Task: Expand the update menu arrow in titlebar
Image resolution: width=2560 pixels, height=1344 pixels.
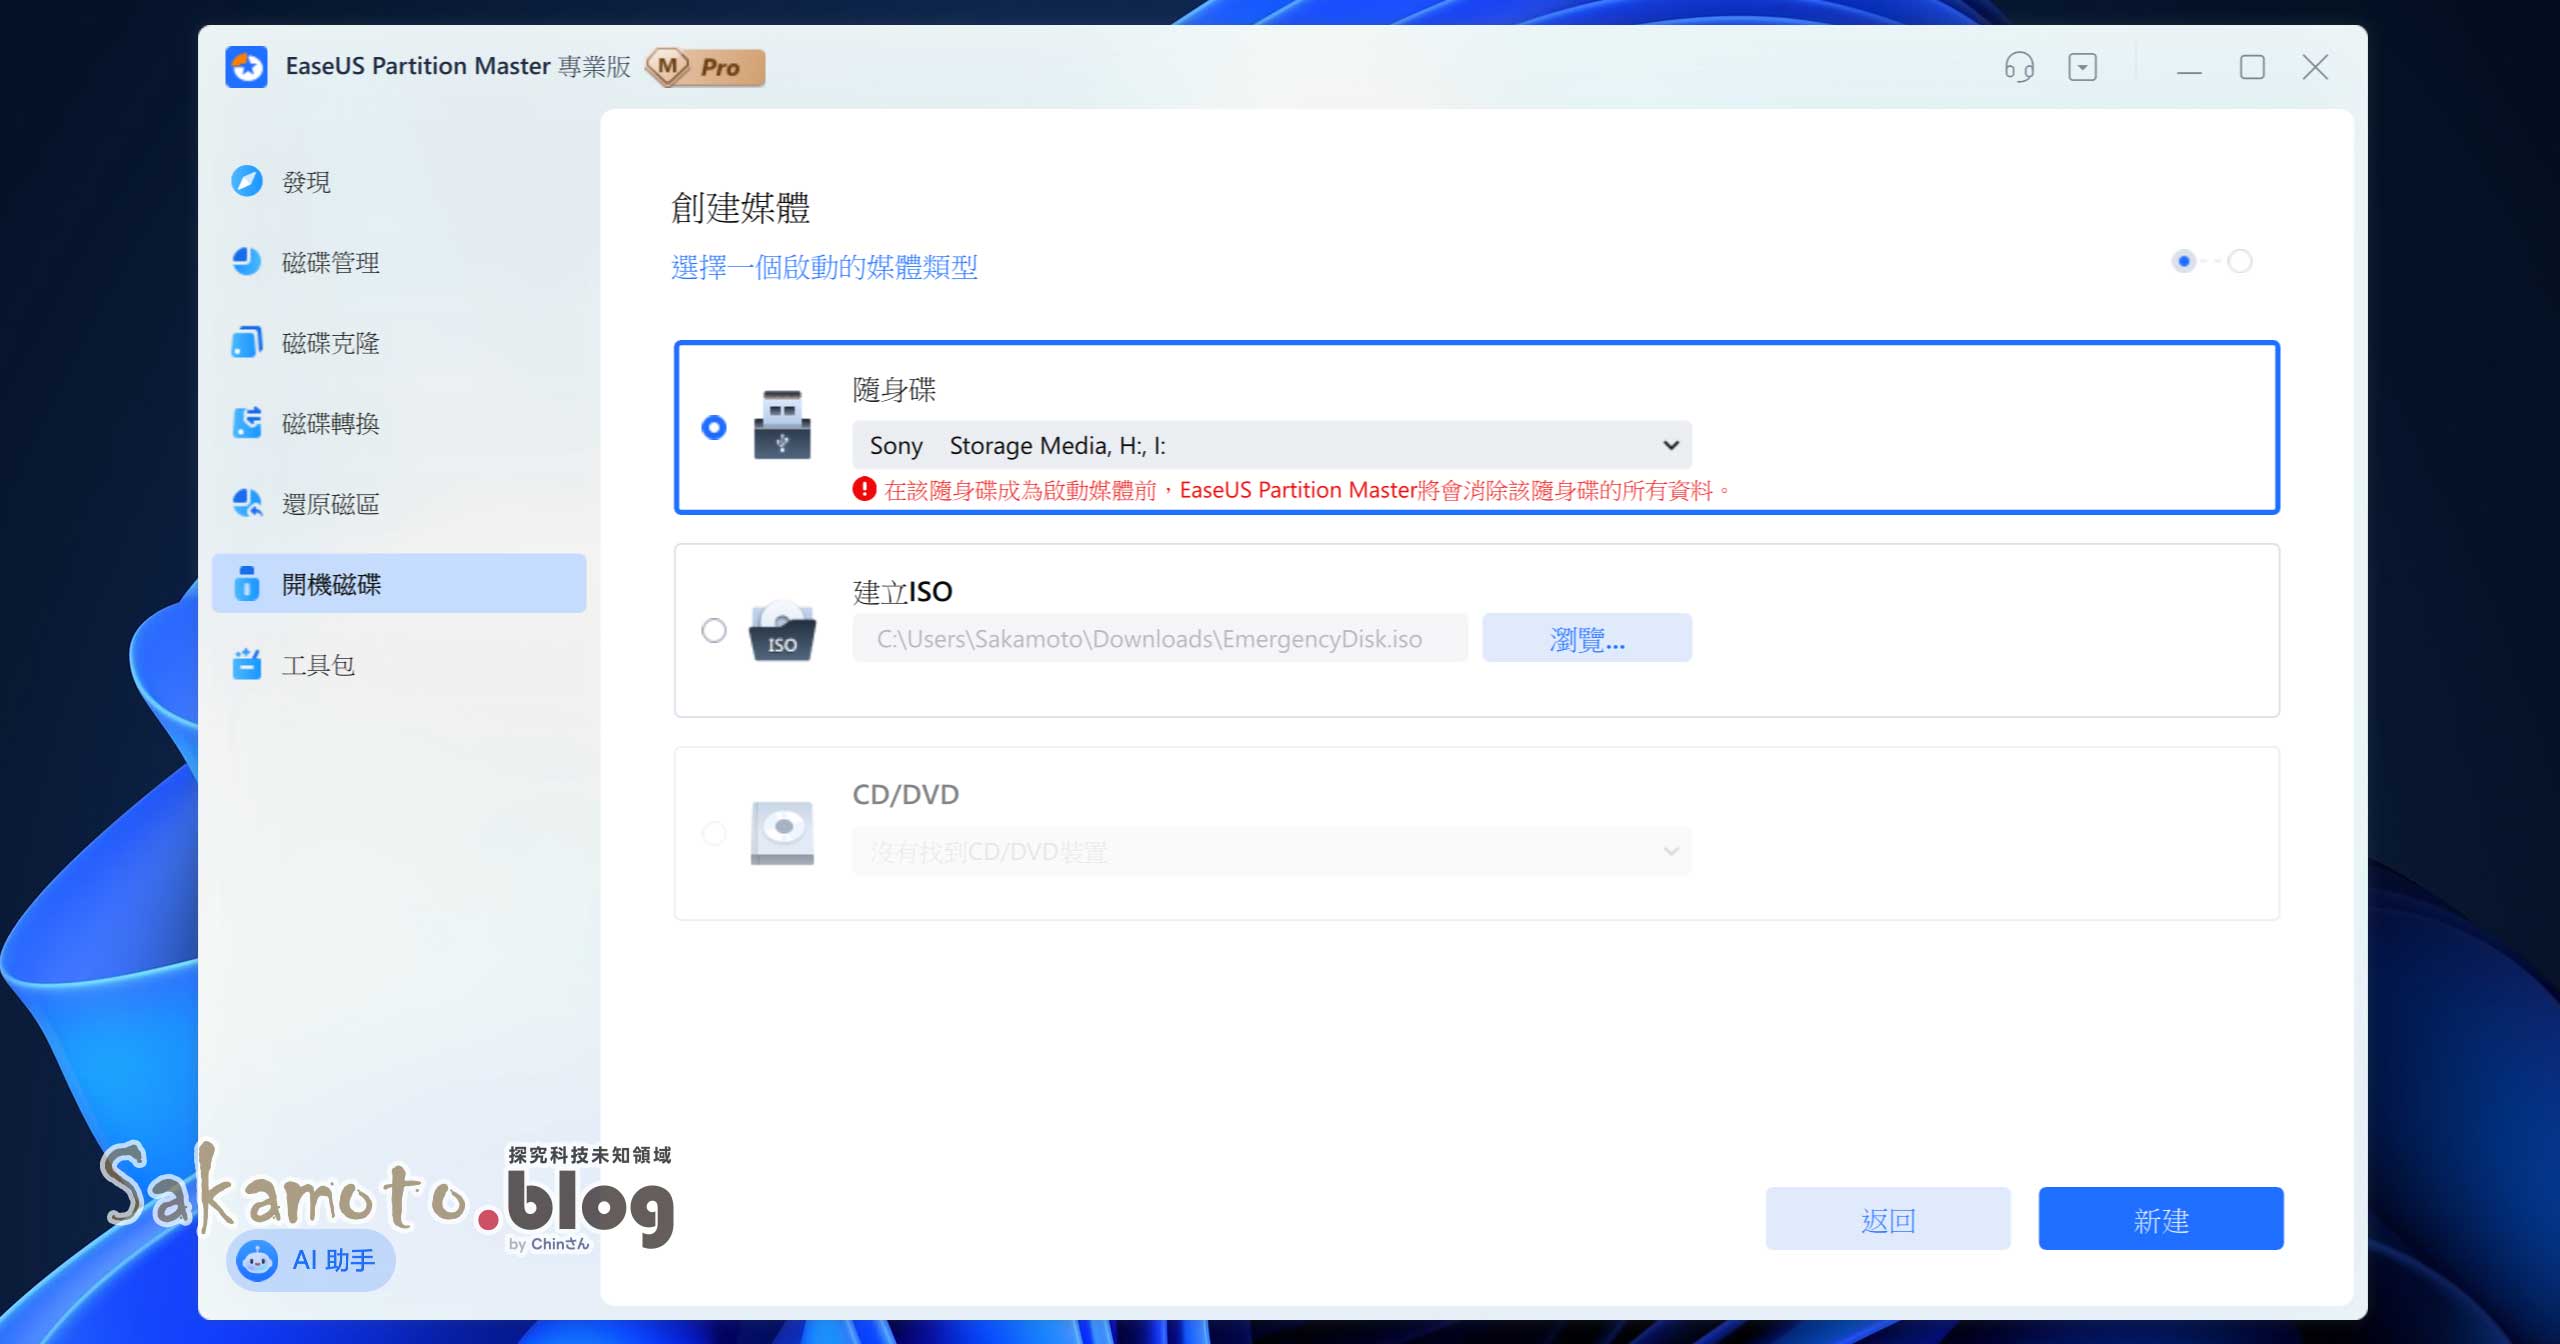Action: coord(2084,67)
